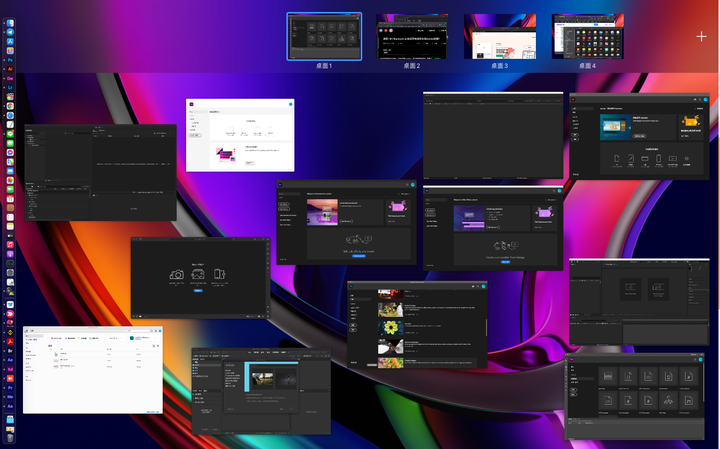Open Finder from the Dock

click(x=10, y=23)
